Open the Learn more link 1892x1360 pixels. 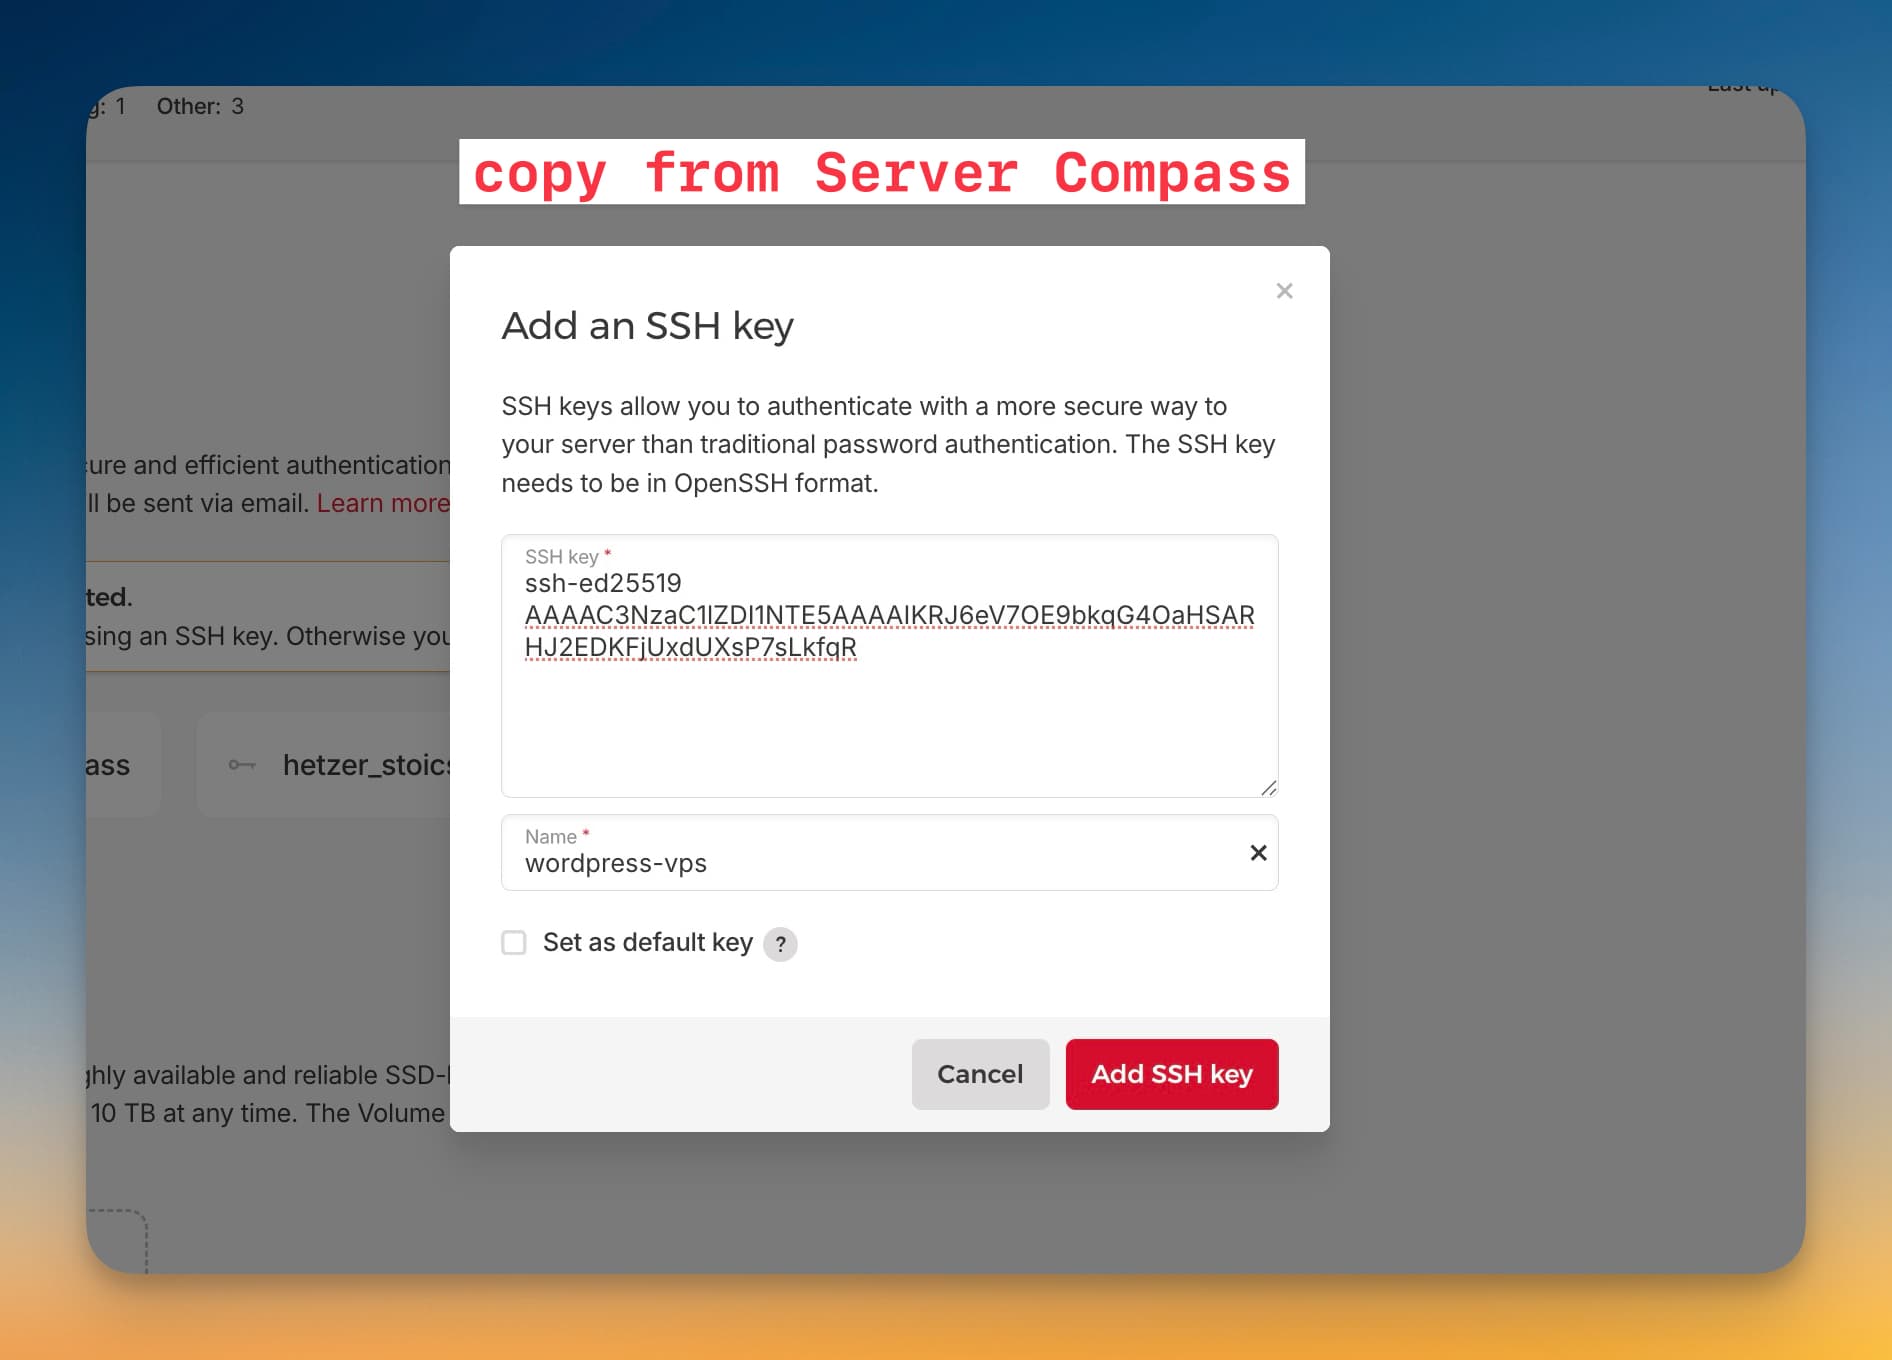(384, 502)
